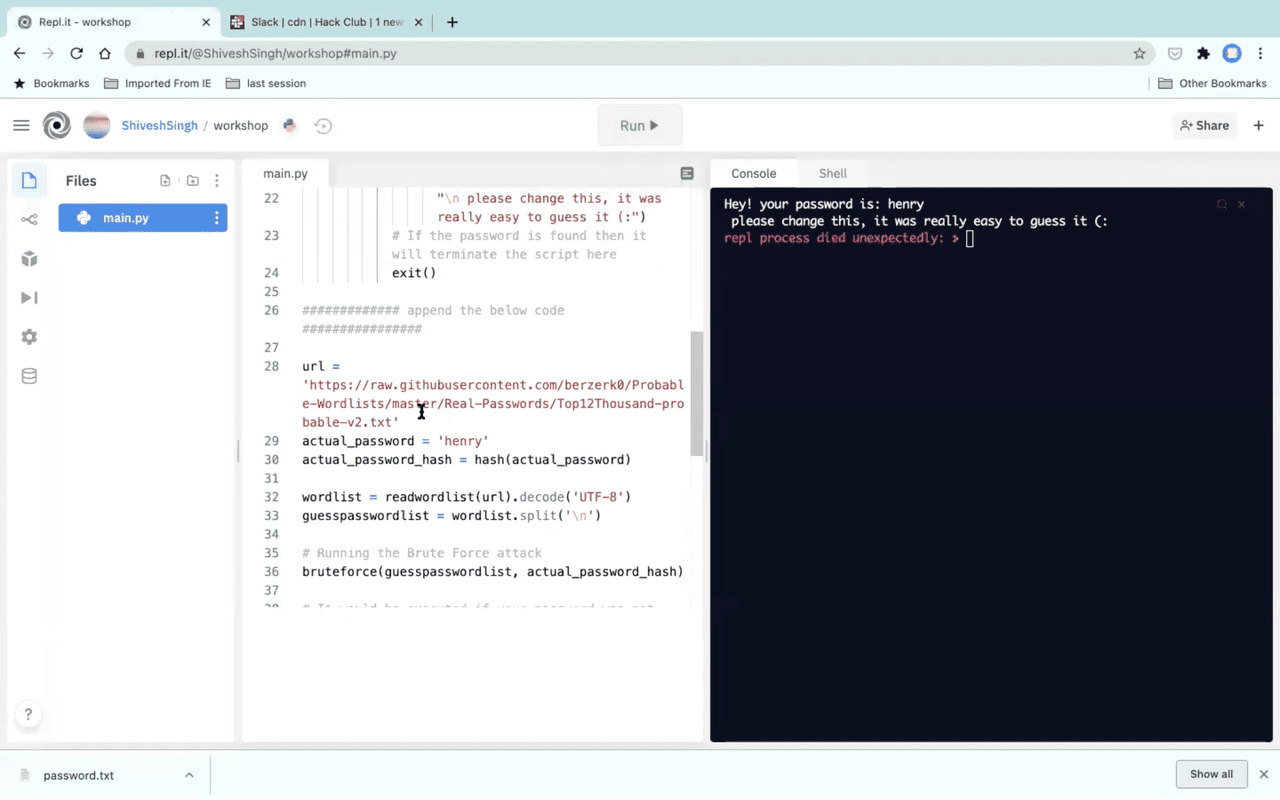
Task: Click the Python language icon beside the workshop name
Action: [290, 125]
